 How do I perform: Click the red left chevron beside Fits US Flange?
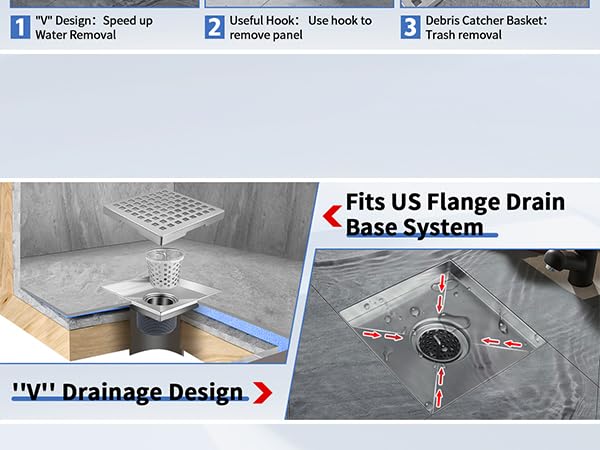332,216
